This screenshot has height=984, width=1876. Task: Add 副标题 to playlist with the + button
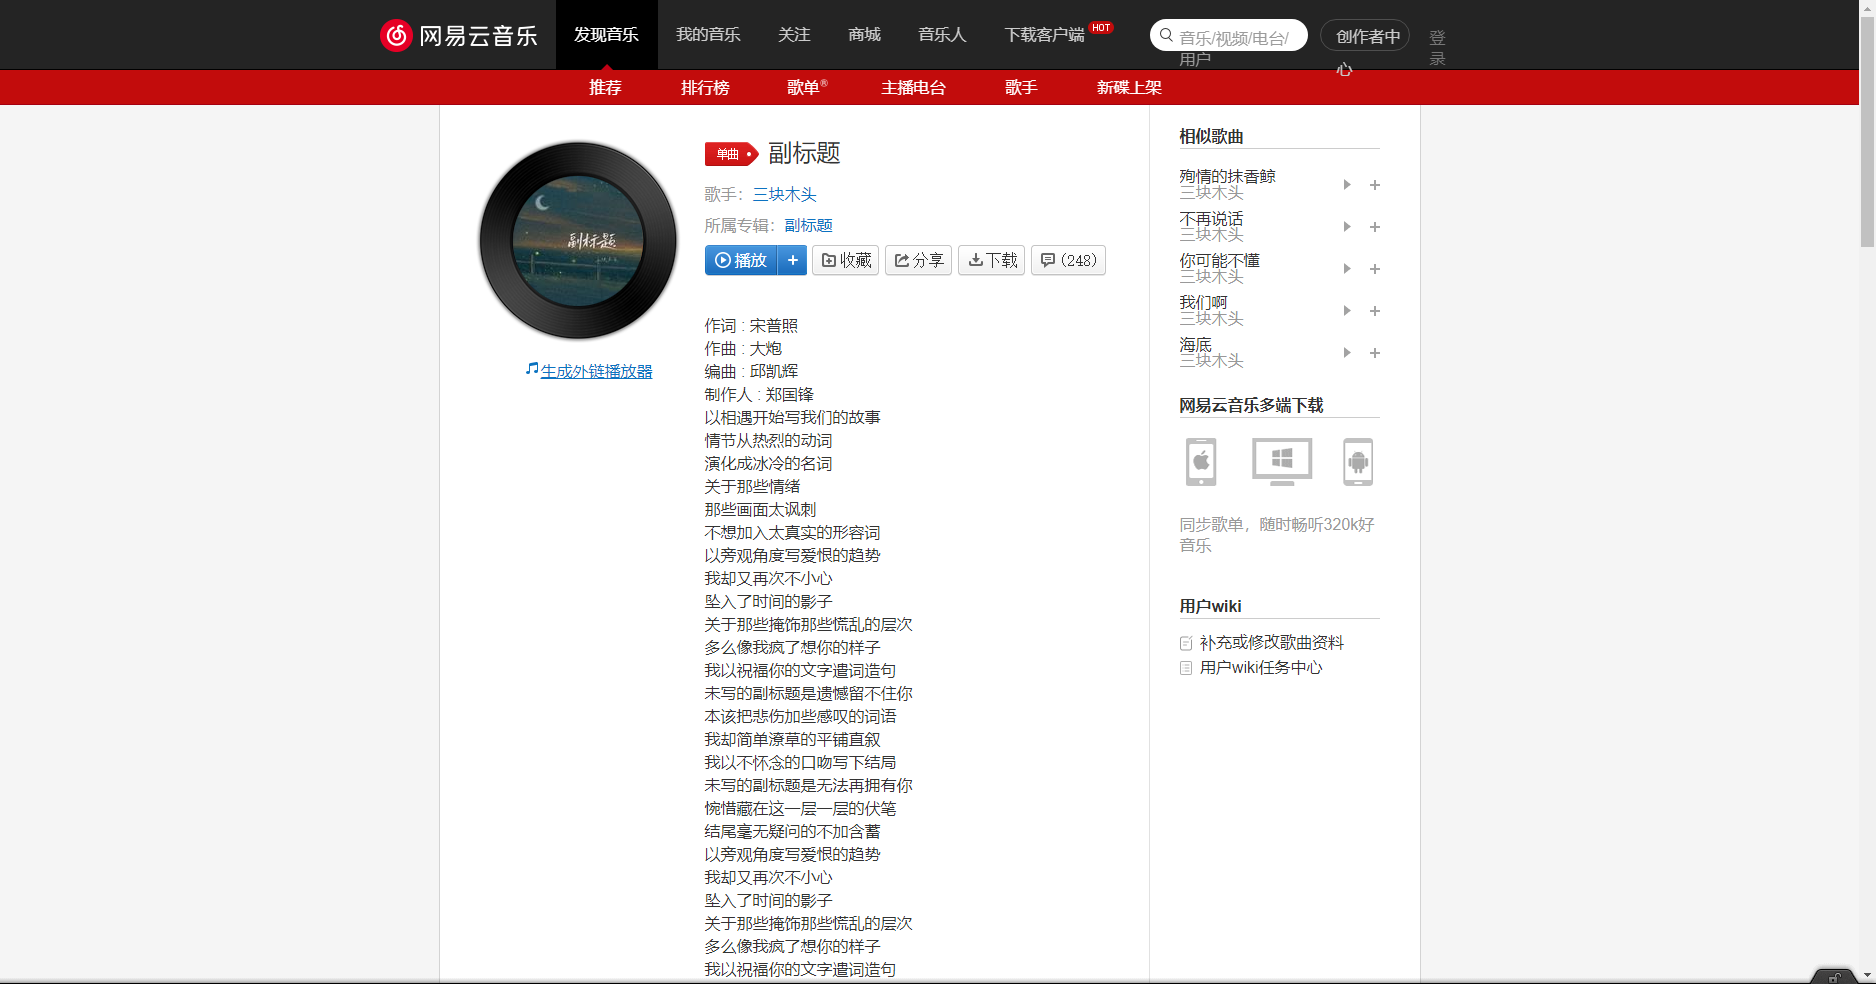pyautogui.click(x=792, y=260)
